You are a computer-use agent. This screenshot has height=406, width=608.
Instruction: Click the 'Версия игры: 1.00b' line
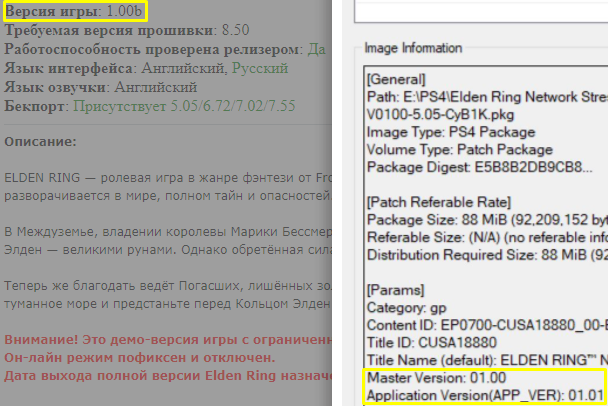(x=74, y=11)
